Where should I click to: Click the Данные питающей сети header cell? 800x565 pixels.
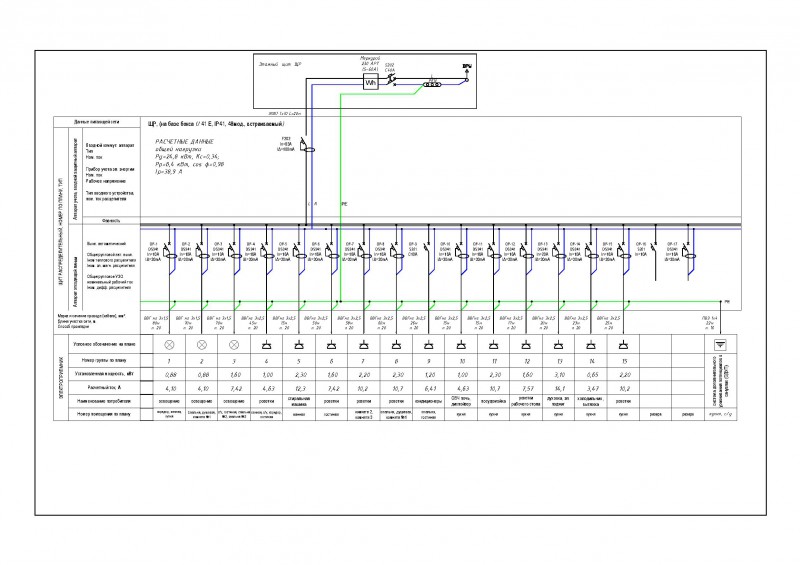tap(96, 122)
